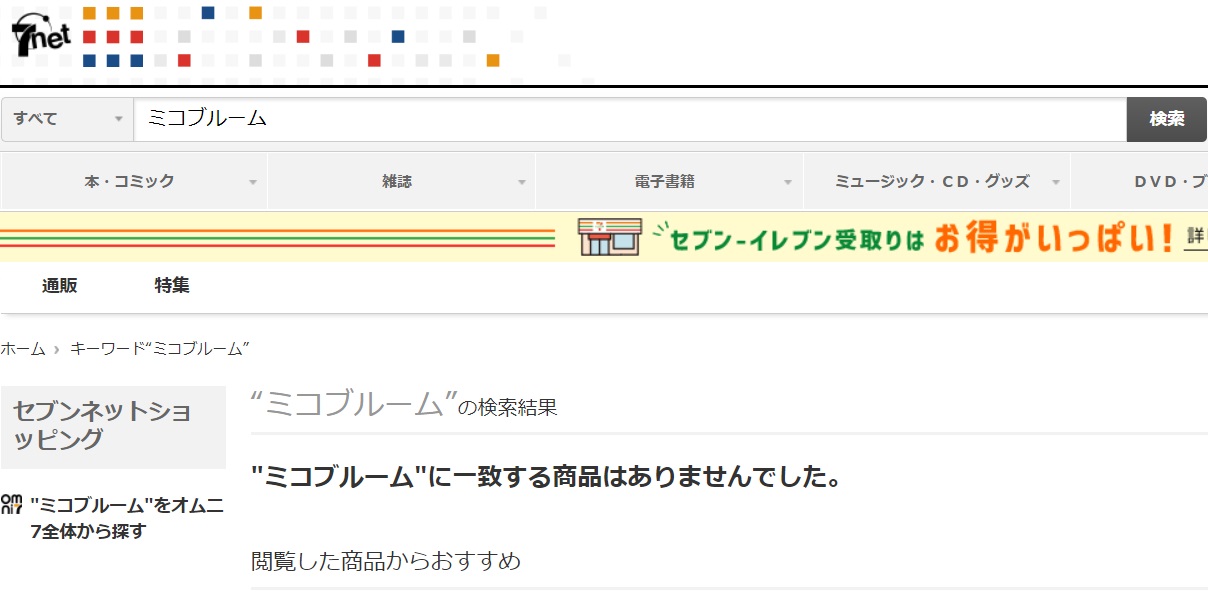Switch to the 特集 tab
This screenshot has height=598, width=1208.
coord(172,285)
